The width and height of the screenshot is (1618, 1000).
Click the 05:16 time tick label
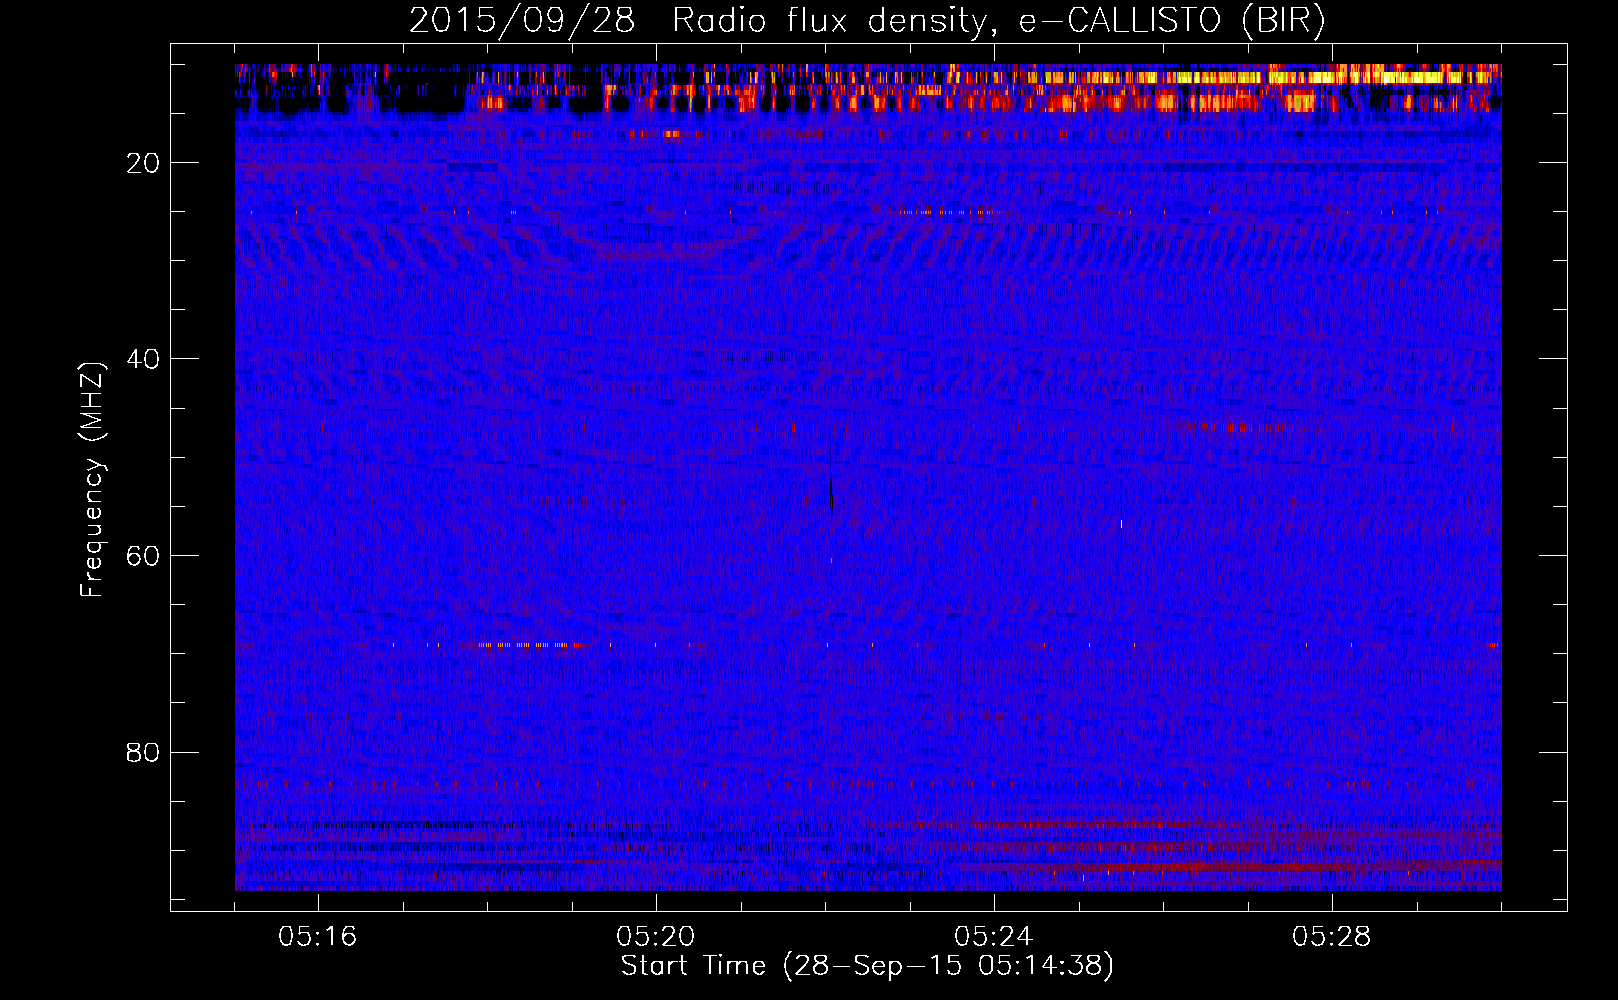pyautogui.click(x=318, y=937)
